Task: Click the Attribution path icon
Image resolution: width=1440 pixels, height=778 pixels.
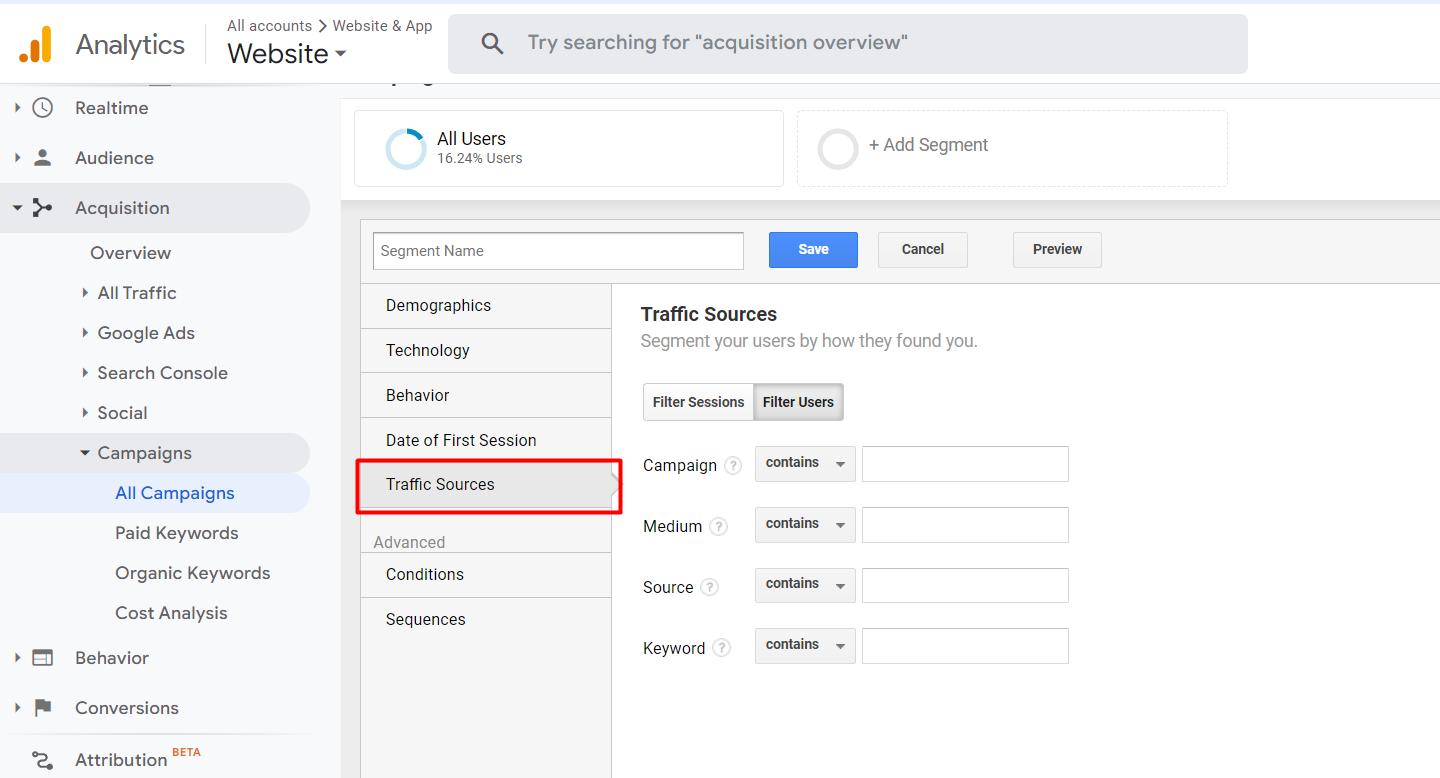Action: [x=42, y=760]
